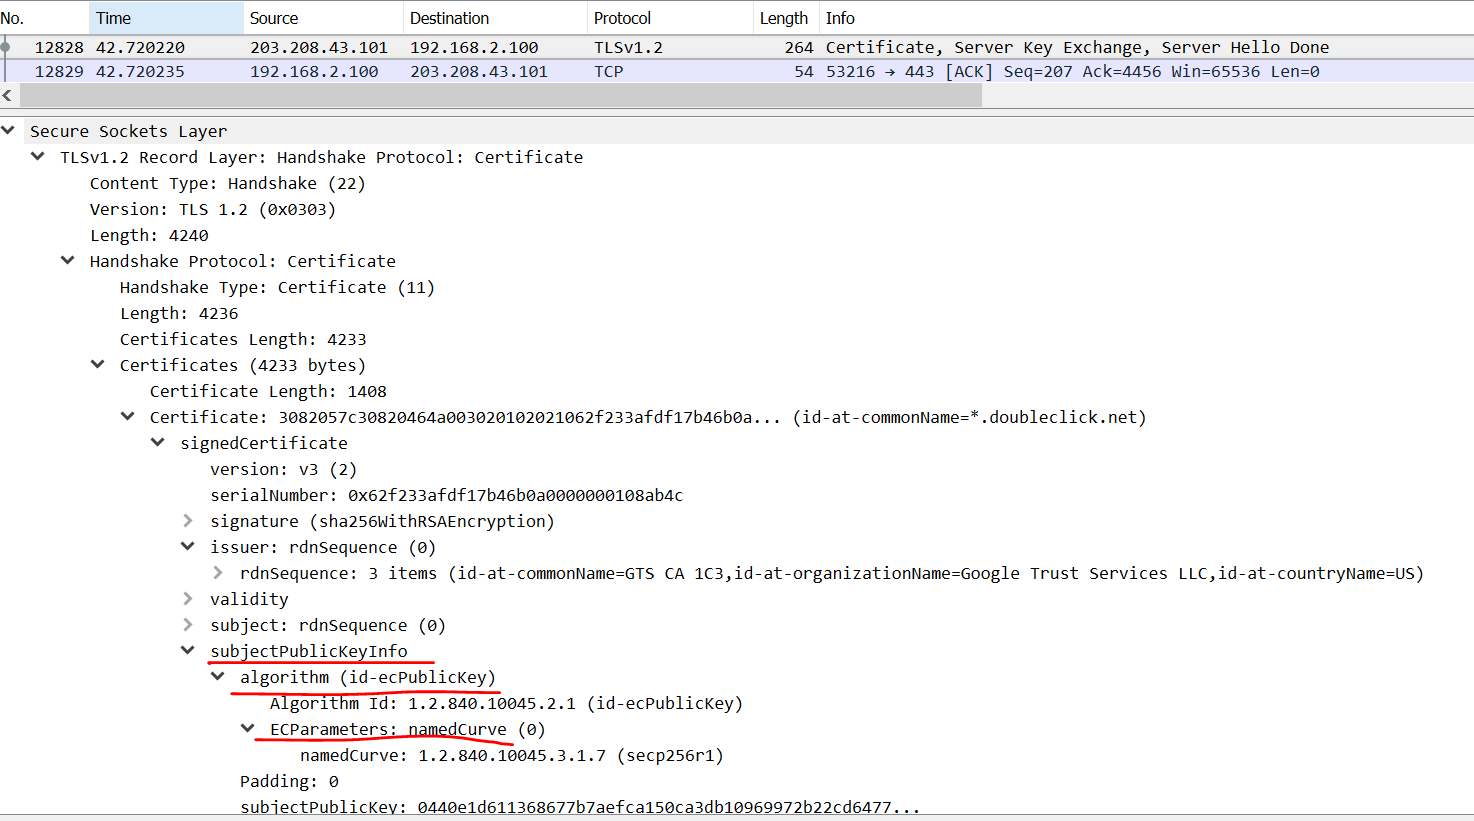Collapse the algorithm (id-ecPublicKey) node
The height and width of the screenshot is (821, 1474).
click(217, 677)
